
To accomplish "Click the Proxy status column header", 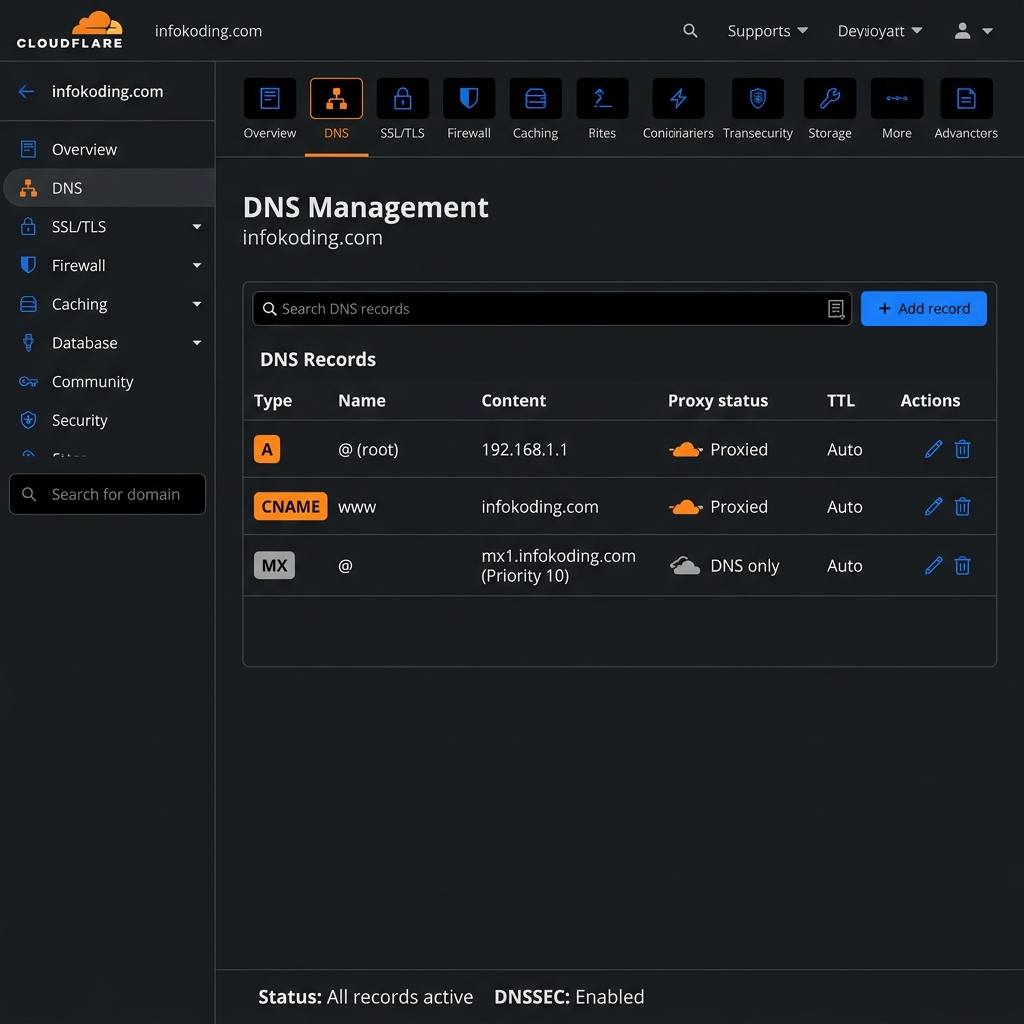I will (x=718, y=401).
